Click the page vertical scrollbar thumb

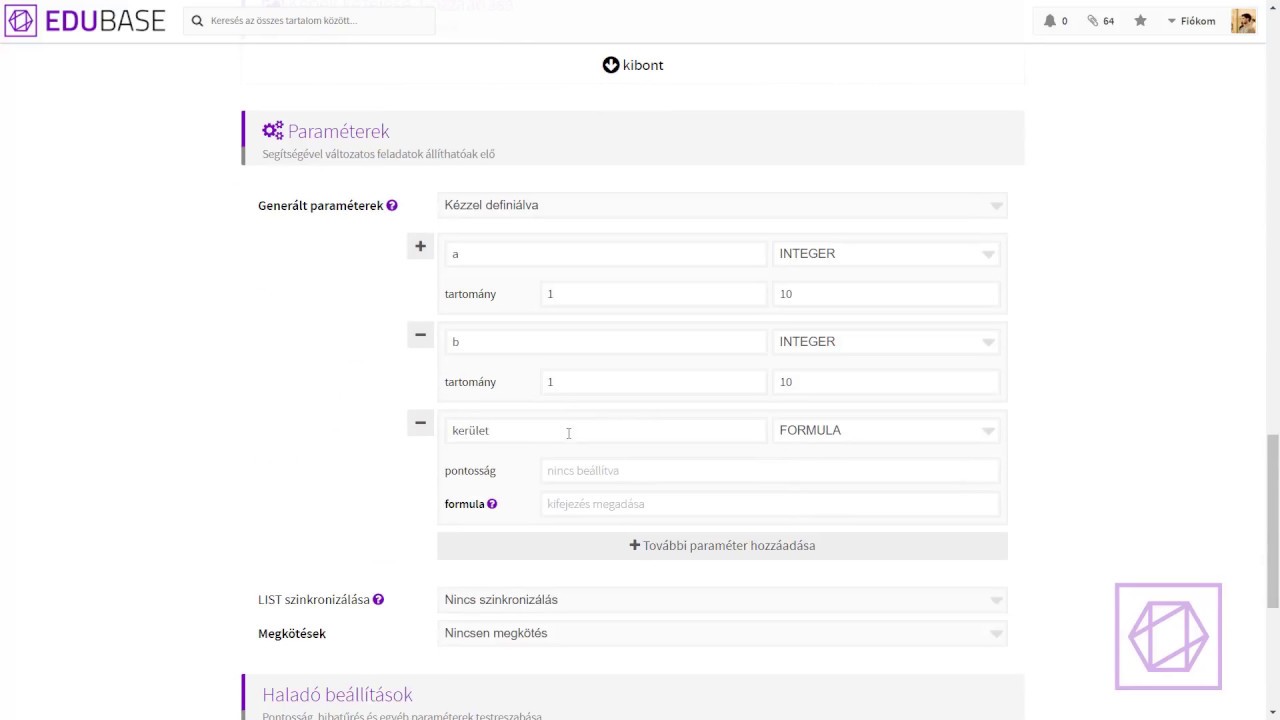[1272, 520]
